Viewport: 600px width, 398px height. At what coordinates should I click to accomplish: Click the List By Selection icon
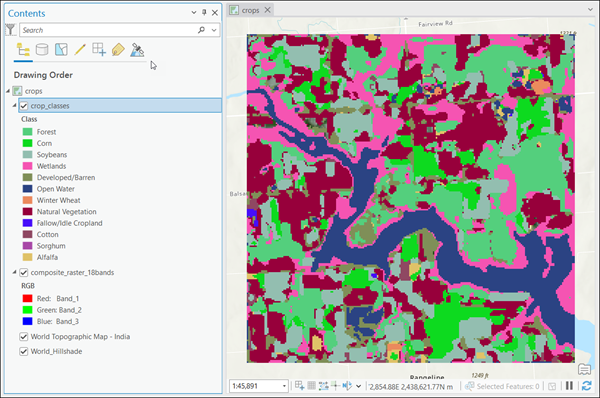pyautogui.click(x=61, y=49)
